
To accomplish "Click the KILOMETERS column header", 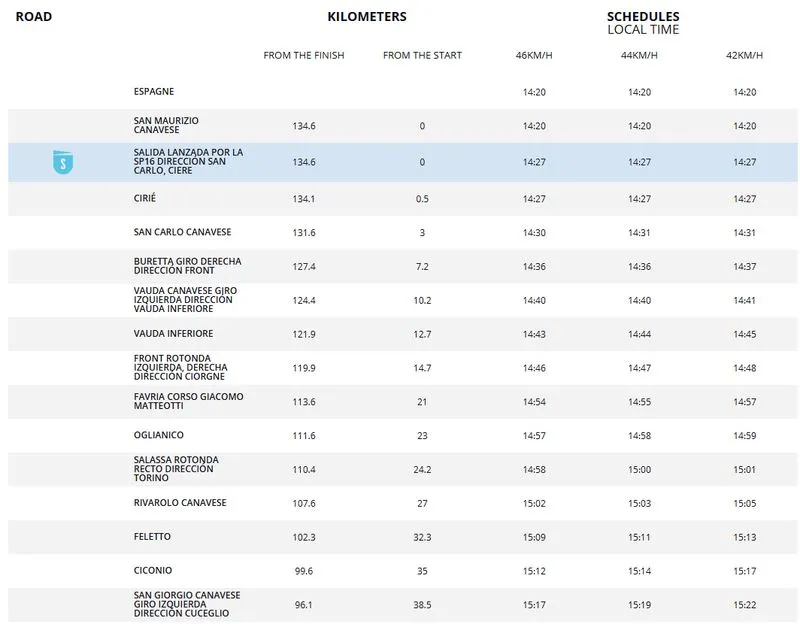I will [x=367, y=17].
